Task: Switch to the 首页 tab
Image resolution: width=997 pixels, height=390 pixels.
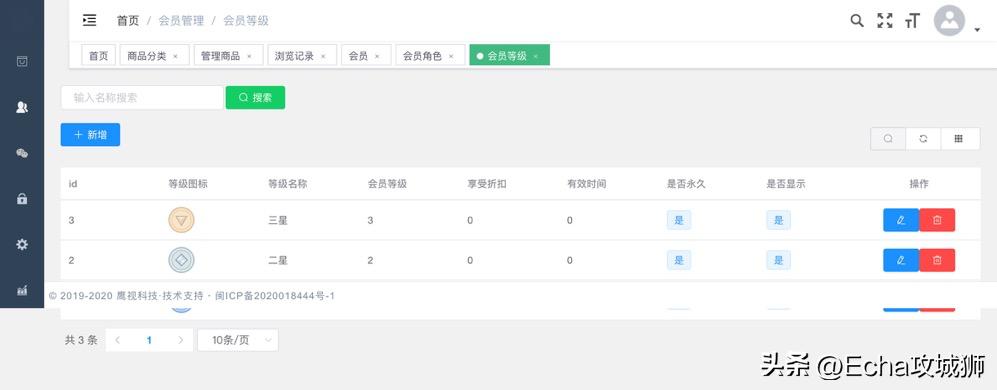Action: tap(98, 55)
